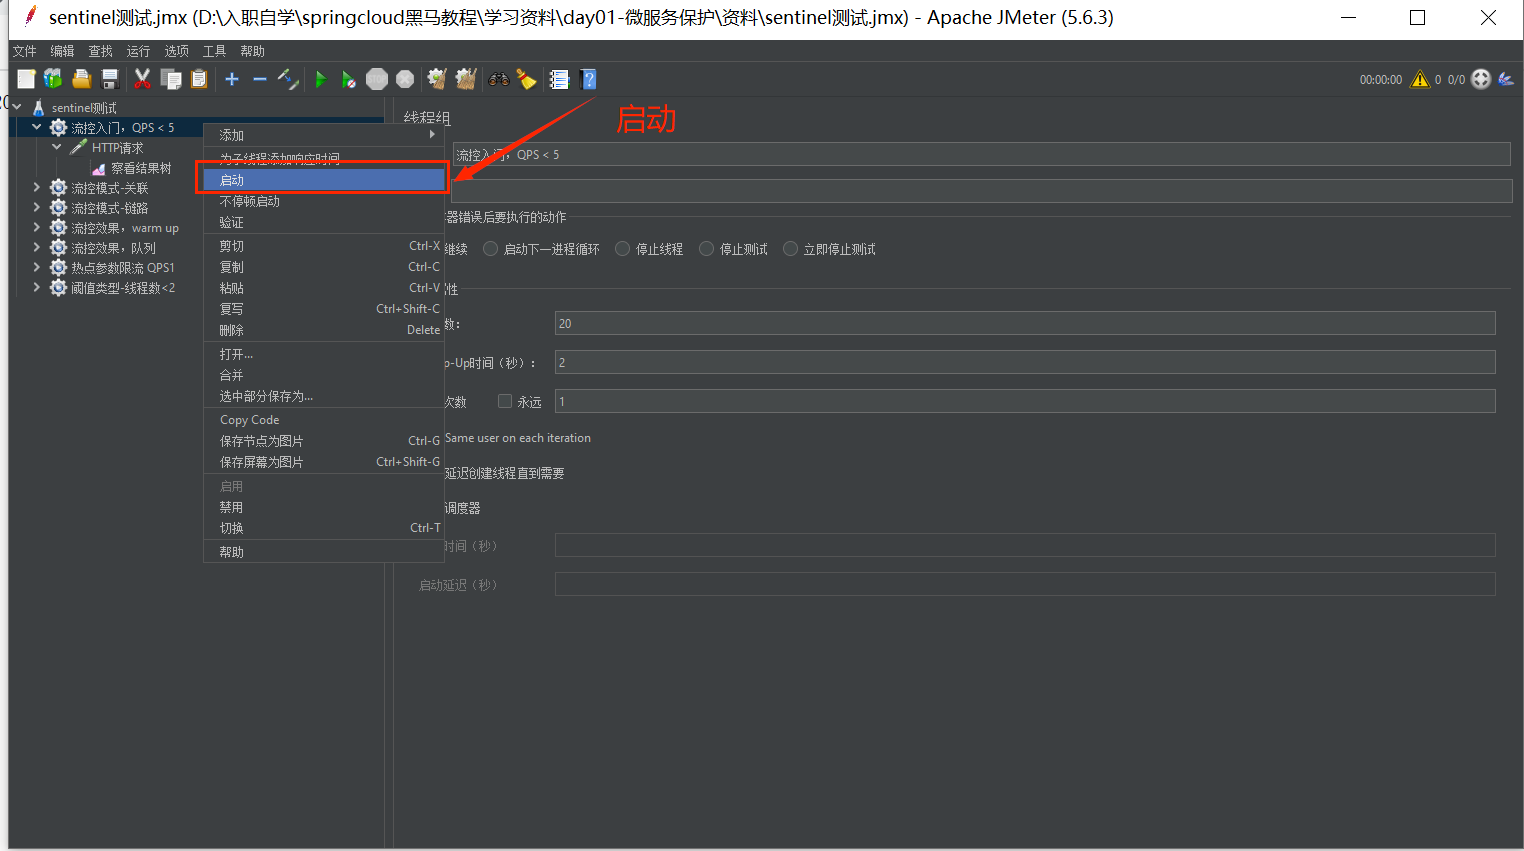Click Start no pauses toolbar icon
Screen dimensions: 1524x851
click(x=348, y=79)
